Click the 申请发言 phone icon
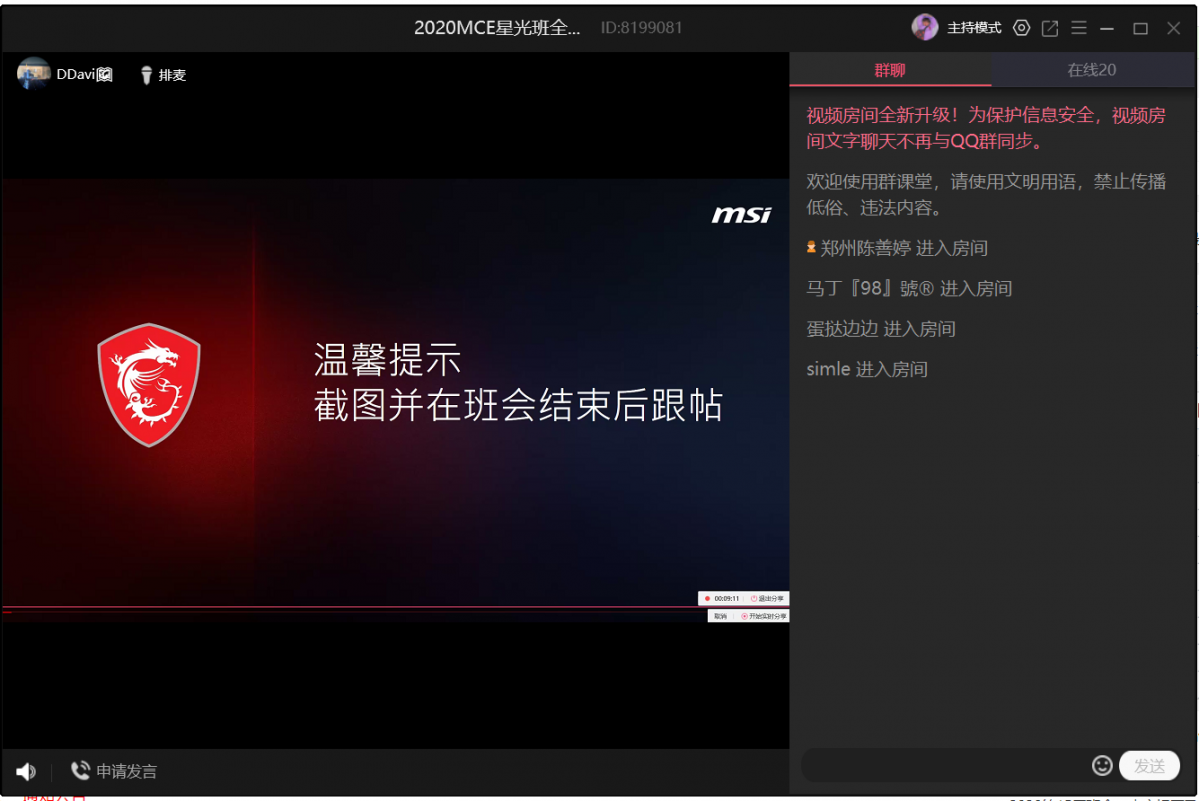1199x801 pixels. click(x=80, y=770)
